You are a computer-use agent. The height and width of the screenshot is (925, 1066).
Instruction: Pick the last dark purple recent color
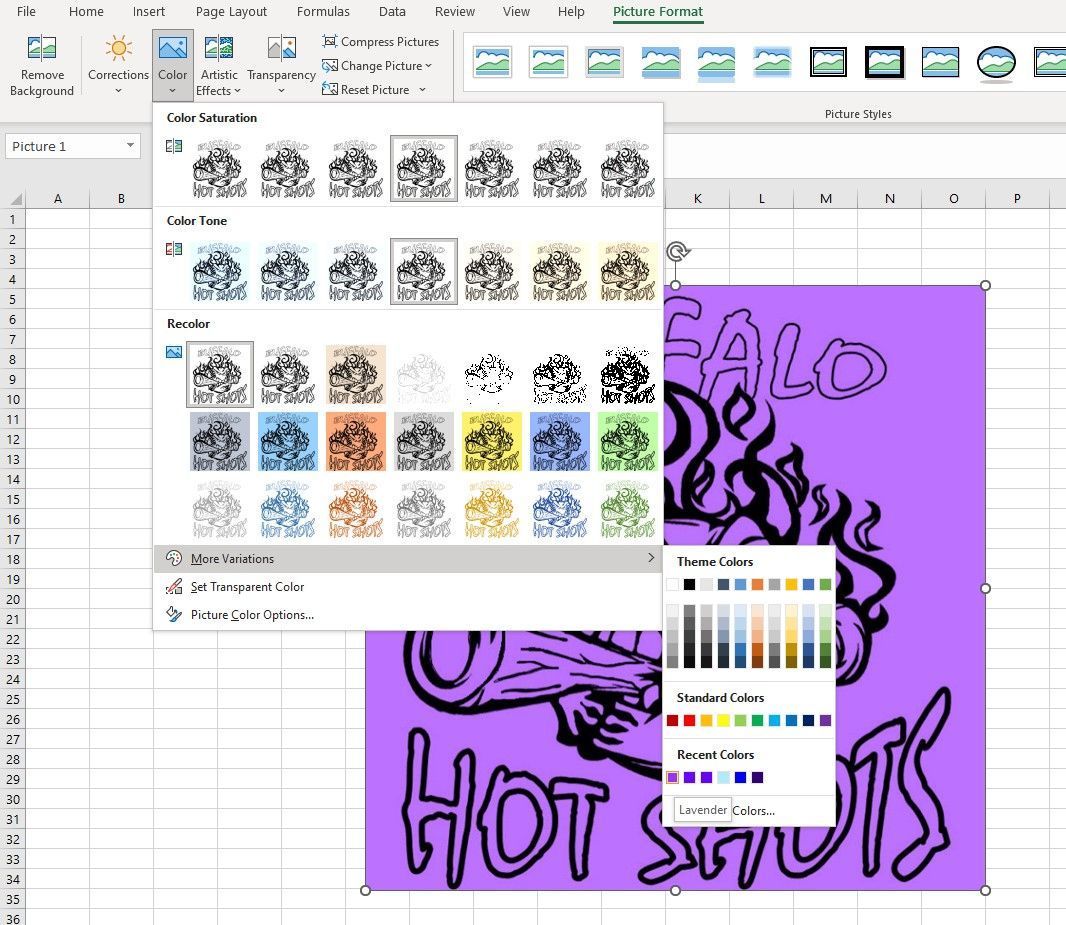click(757, 778)
